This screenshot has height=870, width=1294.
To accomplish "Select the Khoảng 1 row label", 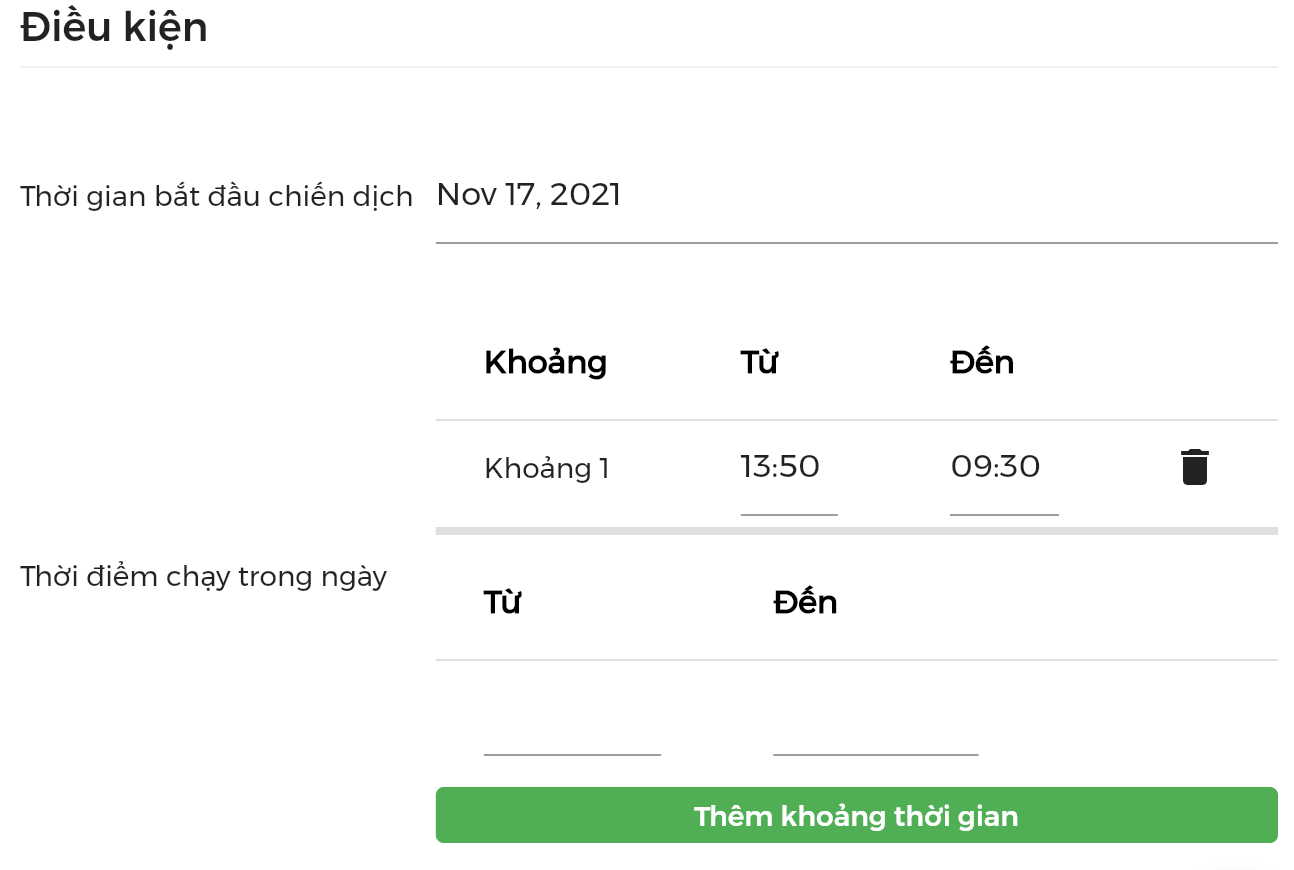I will 547,469.
